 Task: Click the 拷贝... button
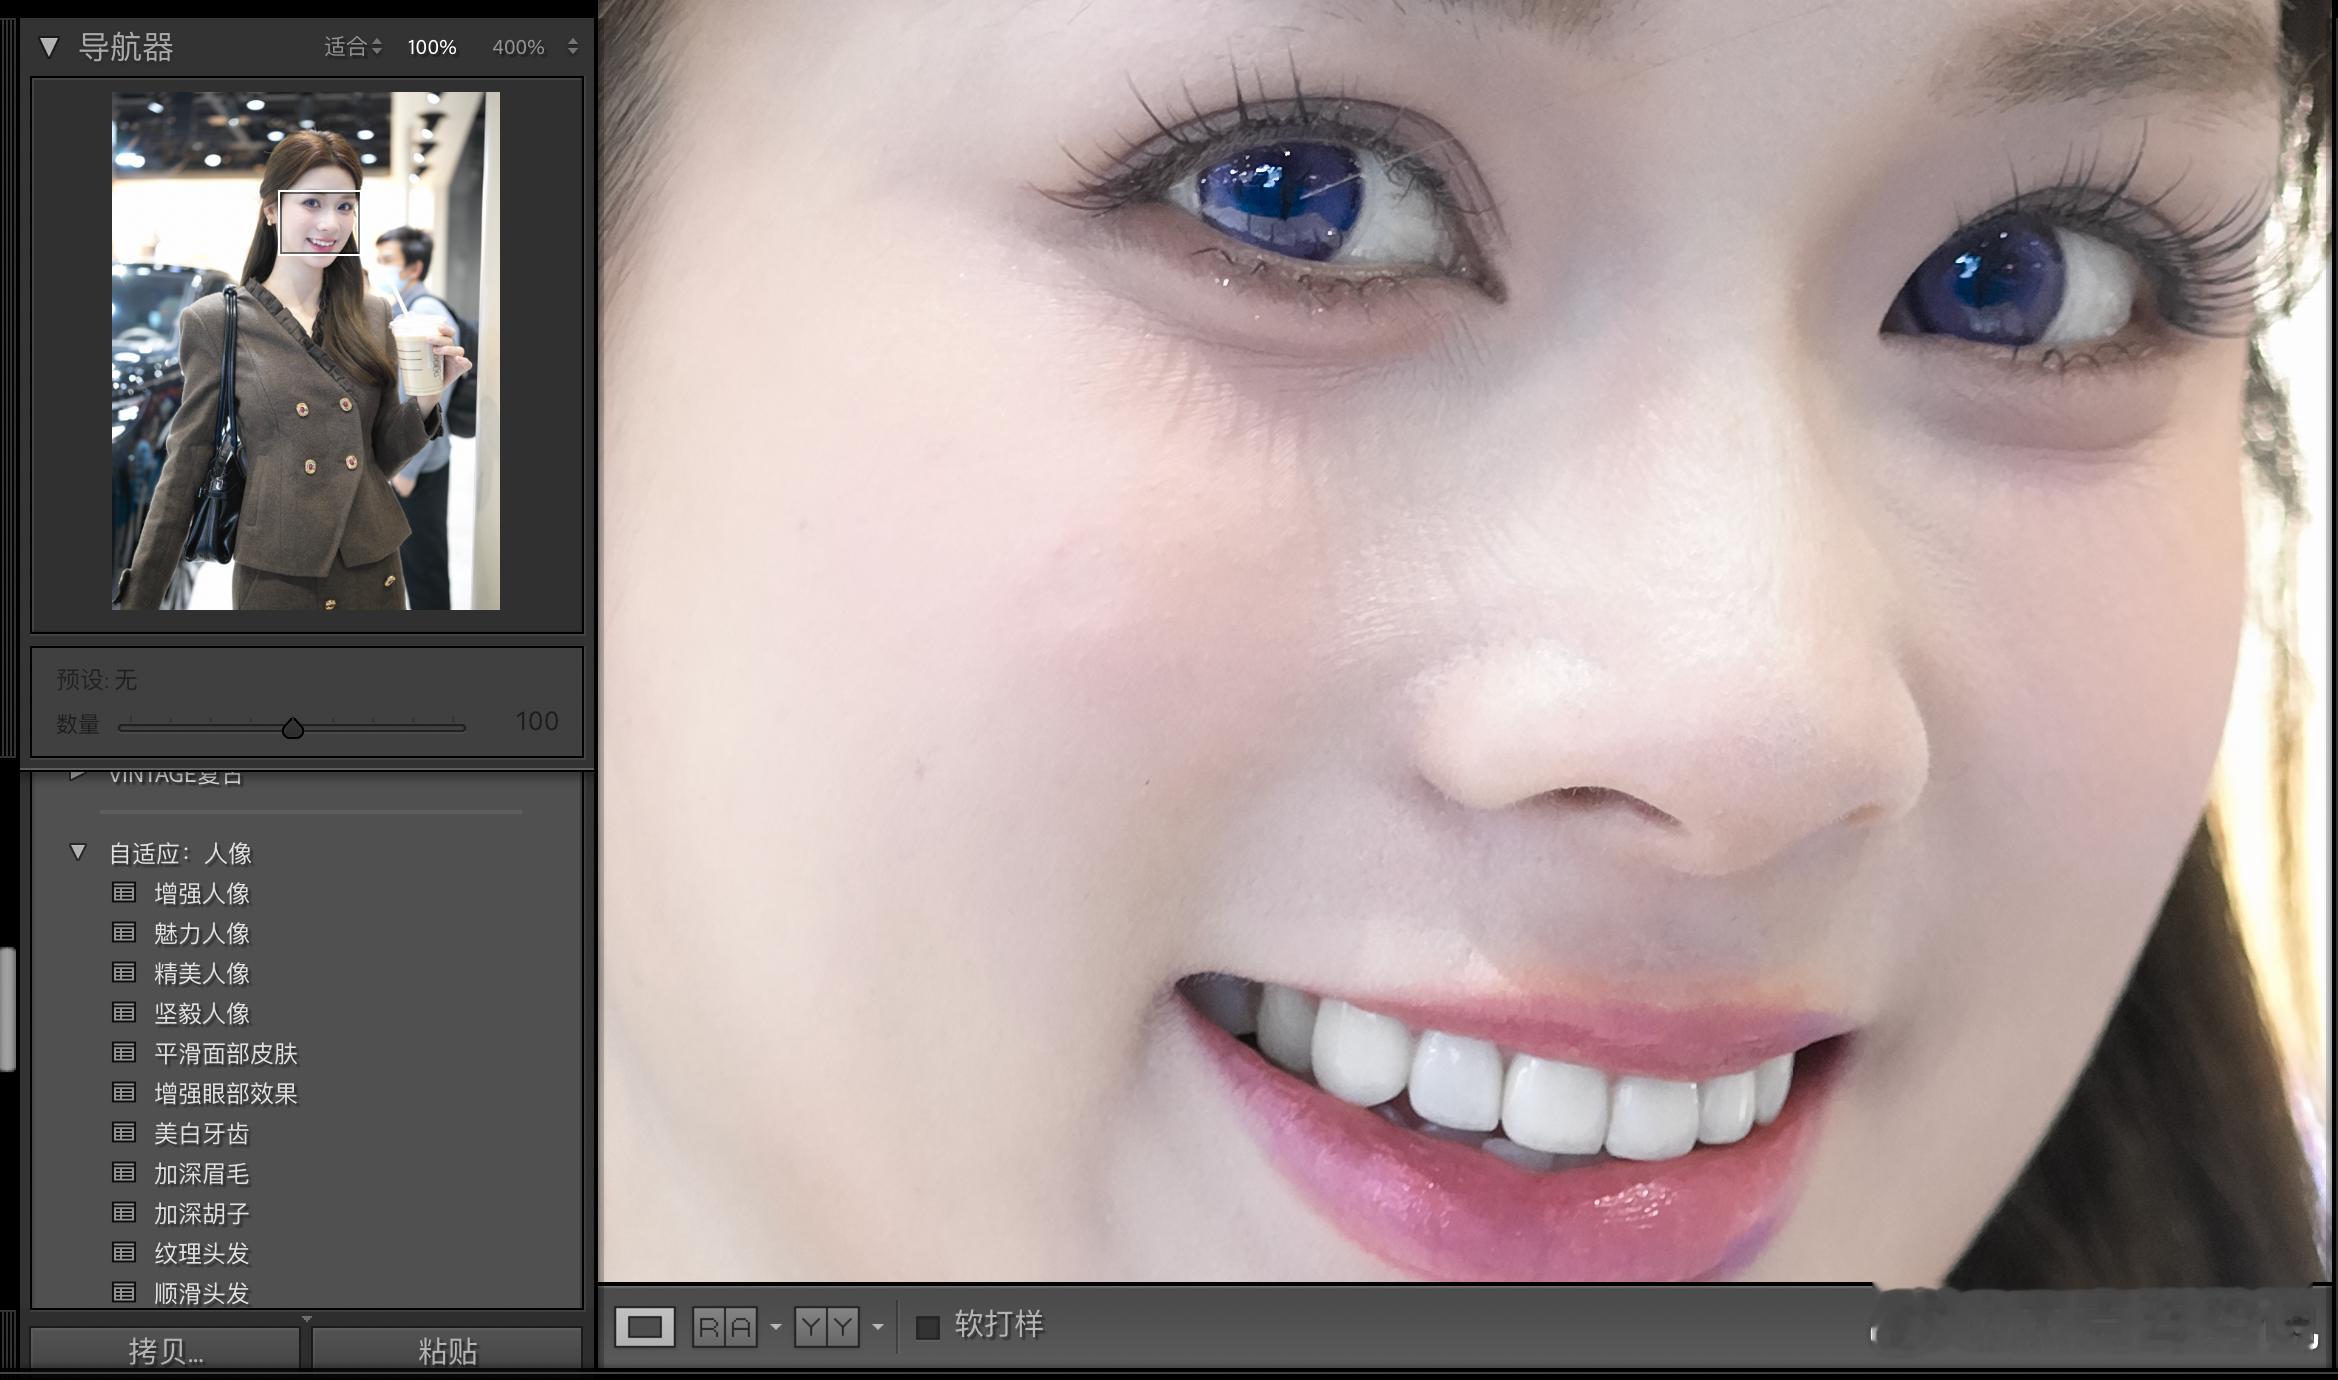tap(165, 1351)
